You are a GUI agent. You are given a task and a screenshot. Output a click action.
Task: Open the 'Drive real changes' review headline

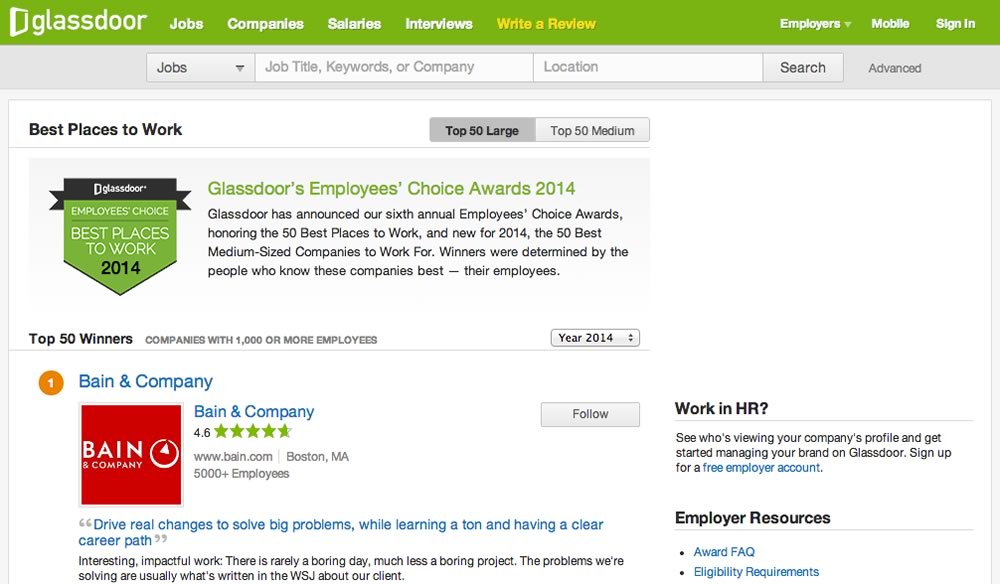point(341,532)
